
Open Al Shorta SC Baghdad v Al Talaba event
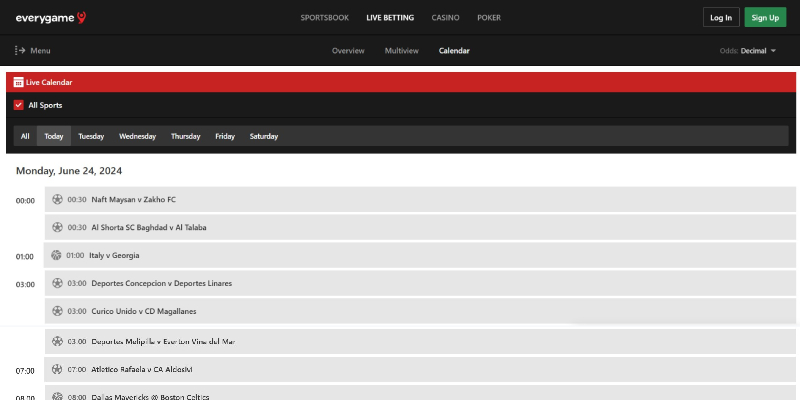coord(420,227)
